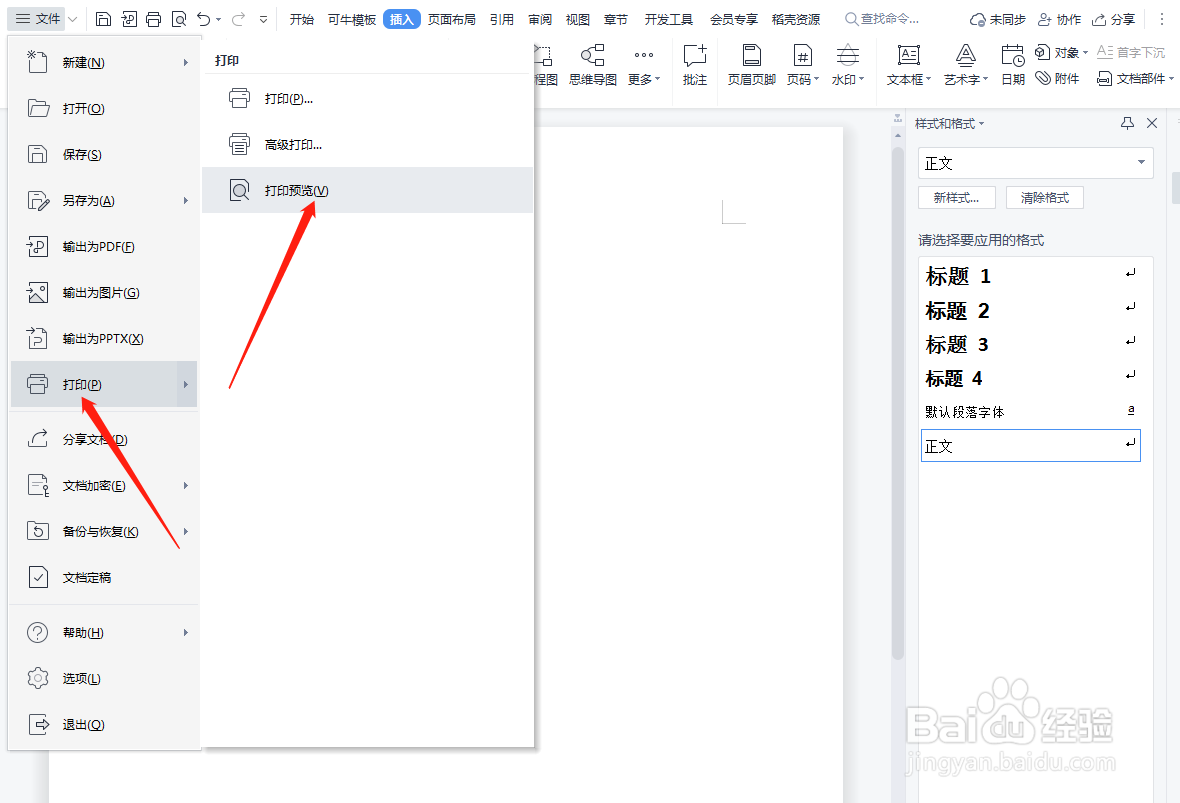Click the Print Preview icon in quick toolbar
The height and width of the screenshot is (803, 1180).
coord(178,19)
